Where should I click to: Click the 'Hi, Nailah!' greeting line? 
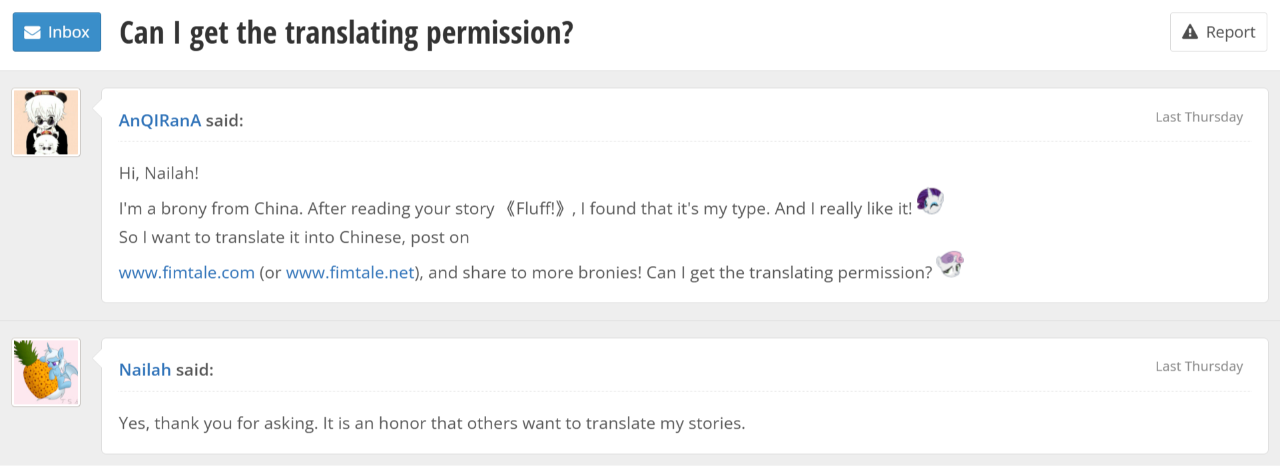pyautogui.click(x=159, y=173)
